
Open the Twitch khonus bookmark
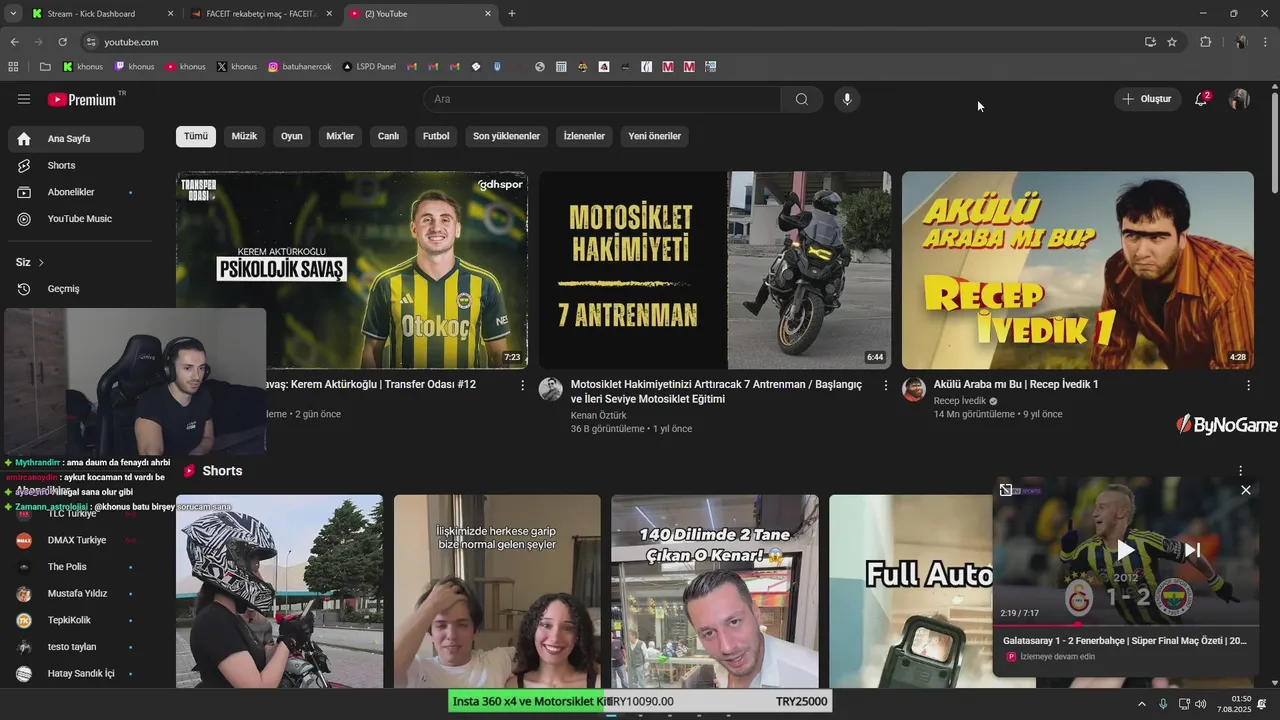point(135,67)
